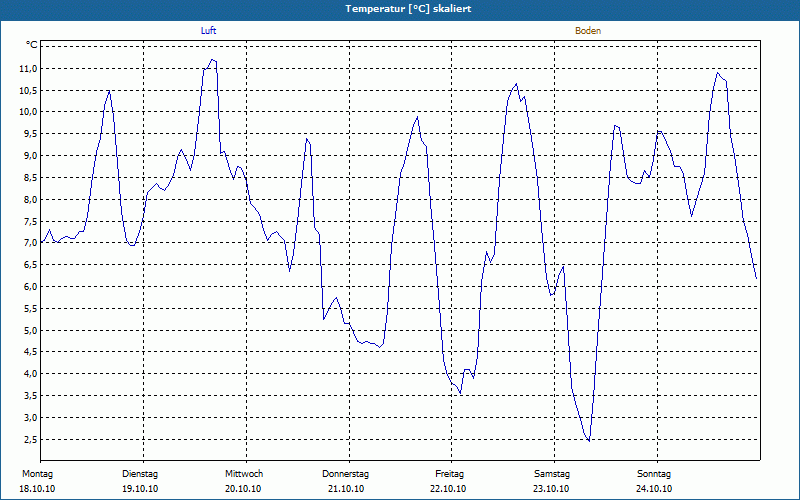Click the date '19.10.10'
The width and height of the screenshot is (800, 500).
point(140,489)
